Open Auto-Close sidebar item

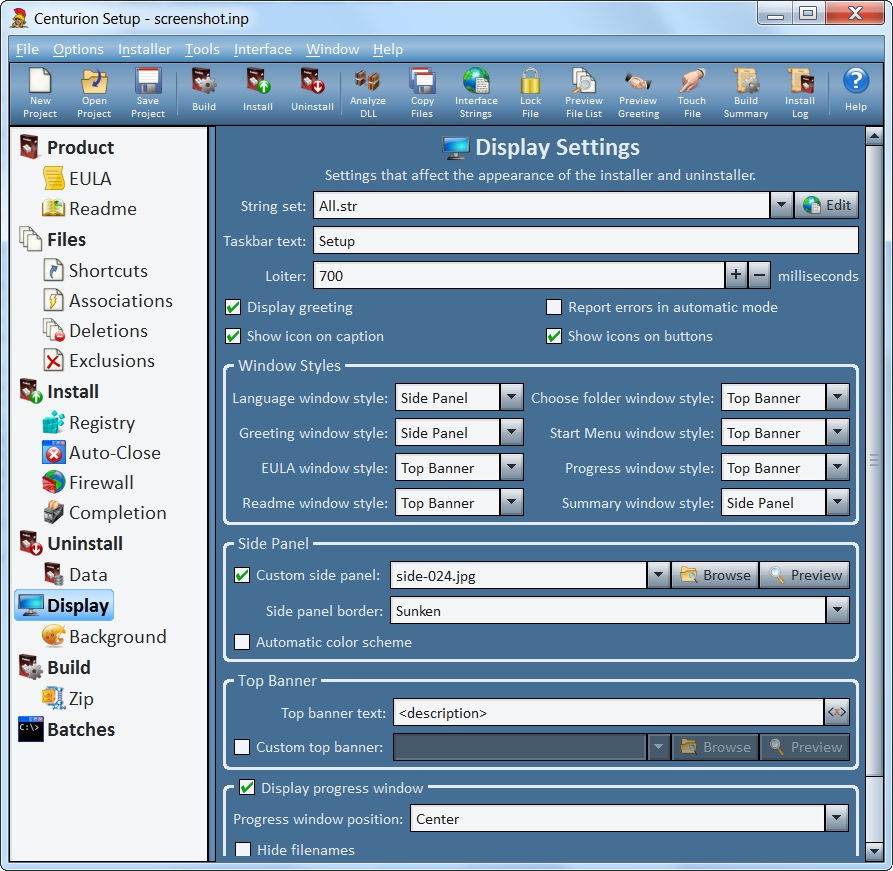point(101,453)
